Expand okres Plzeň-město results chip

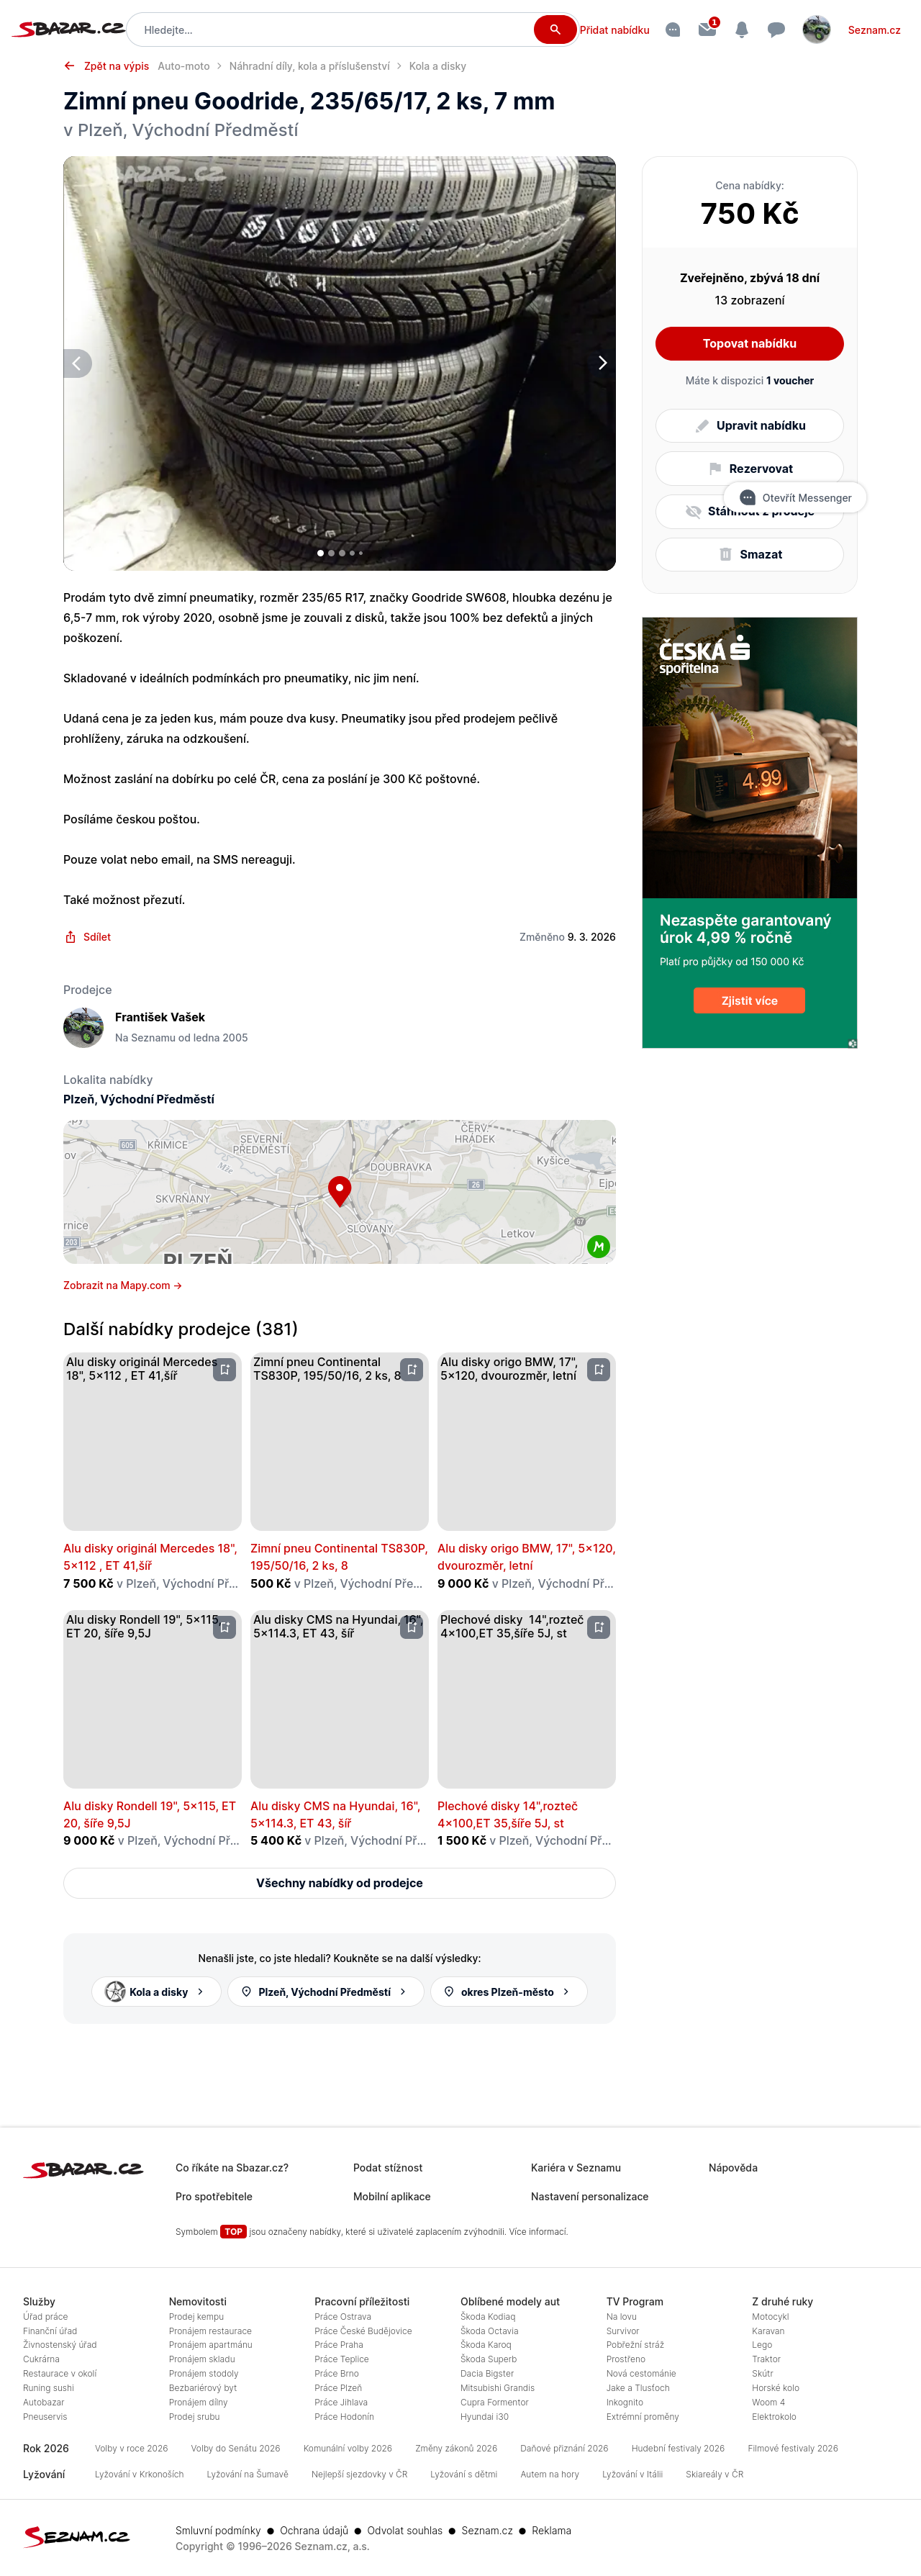pyautogui.click(x=508, y=1991)
